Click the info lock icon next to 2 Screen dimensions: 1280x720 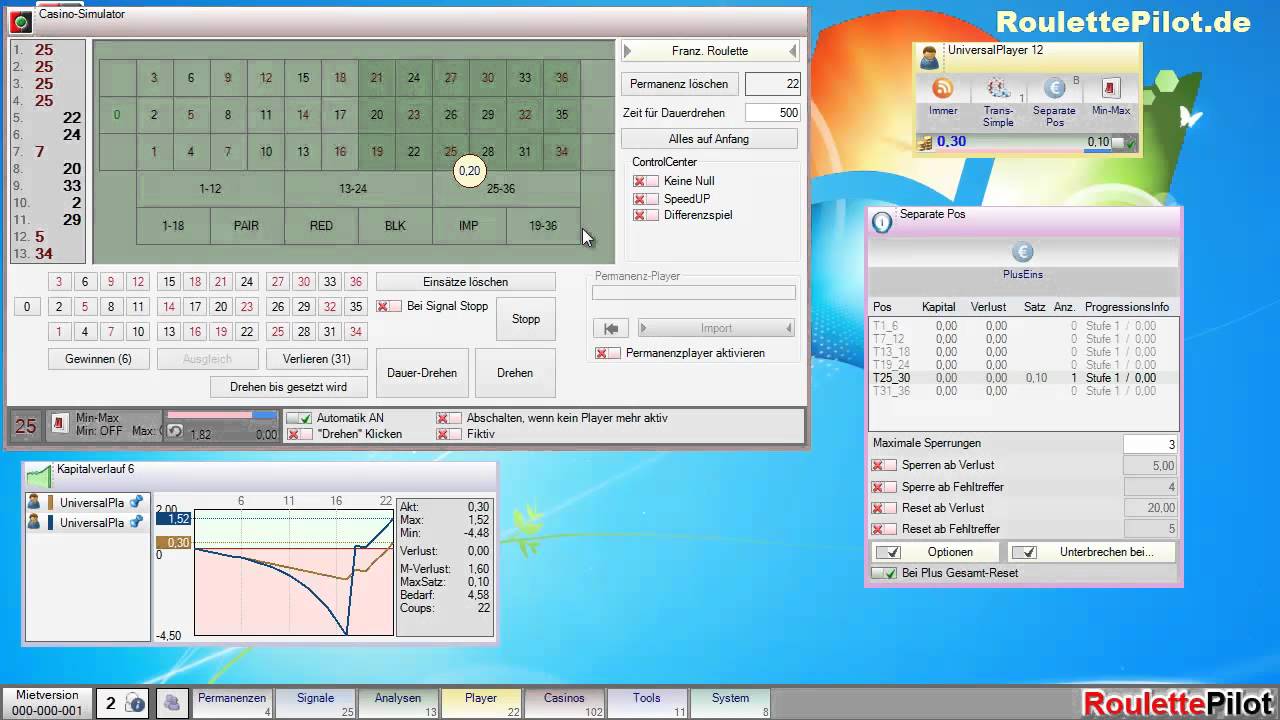point(136,704)
